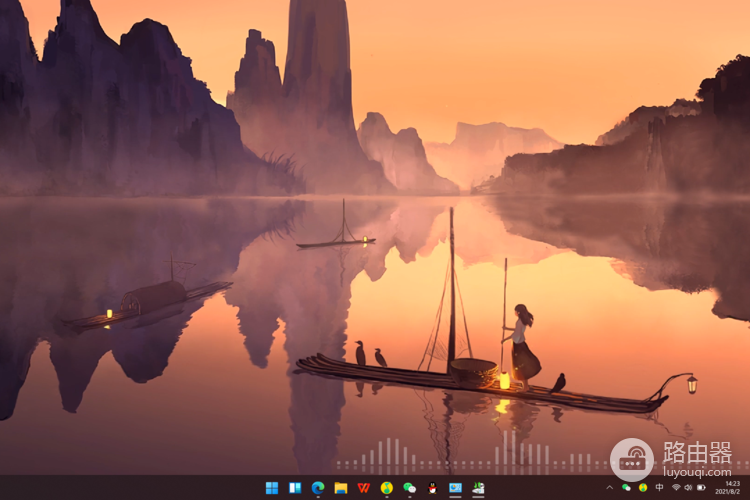Click the QQ Music tray icon
The width and height of the screenshot is (750, 500).
[643, 488]
